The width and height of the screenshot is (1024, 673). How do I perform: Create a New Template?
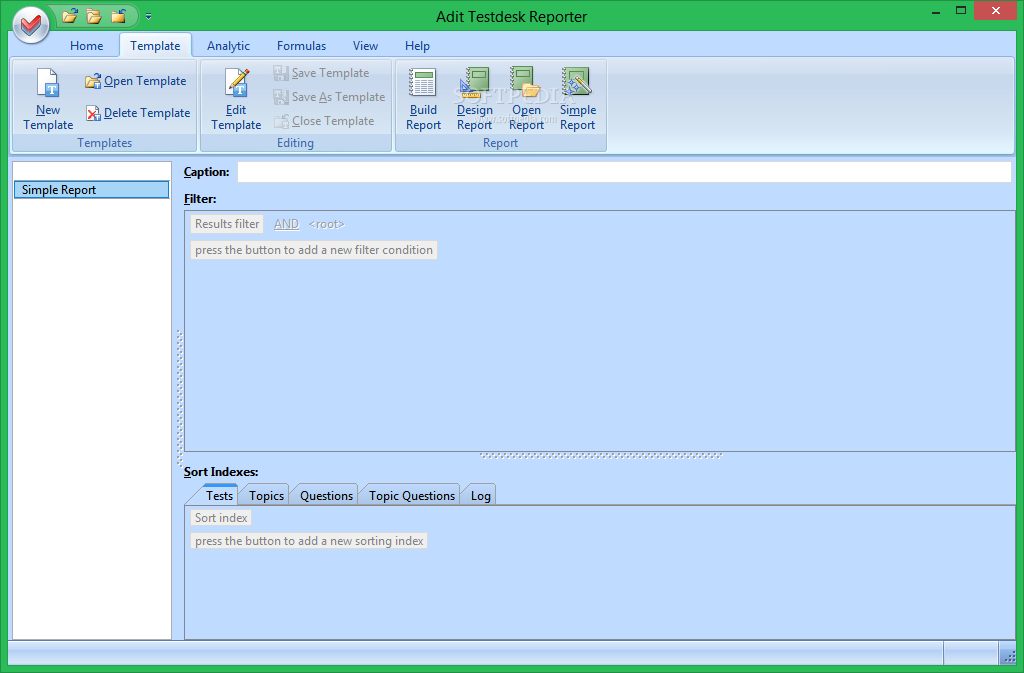(48, 99)
